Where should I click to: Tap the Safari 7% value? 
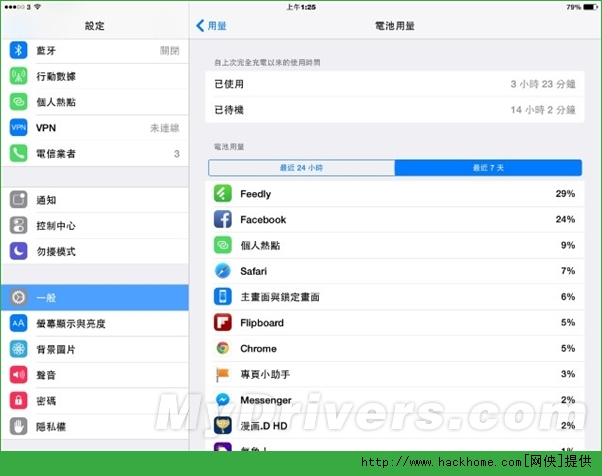pyautogui.click(x=568, y=271)
